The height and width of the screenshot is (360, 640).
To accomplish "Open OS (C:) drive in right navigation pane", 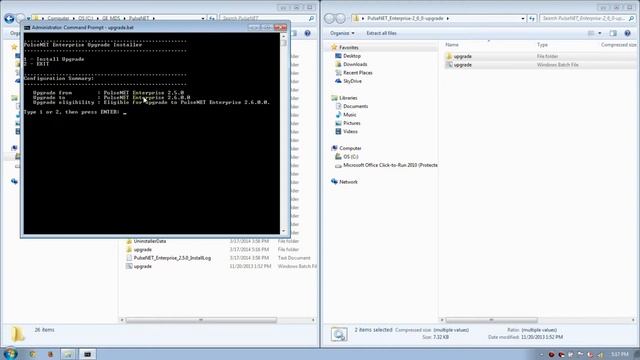I will [x=350, y=157].
